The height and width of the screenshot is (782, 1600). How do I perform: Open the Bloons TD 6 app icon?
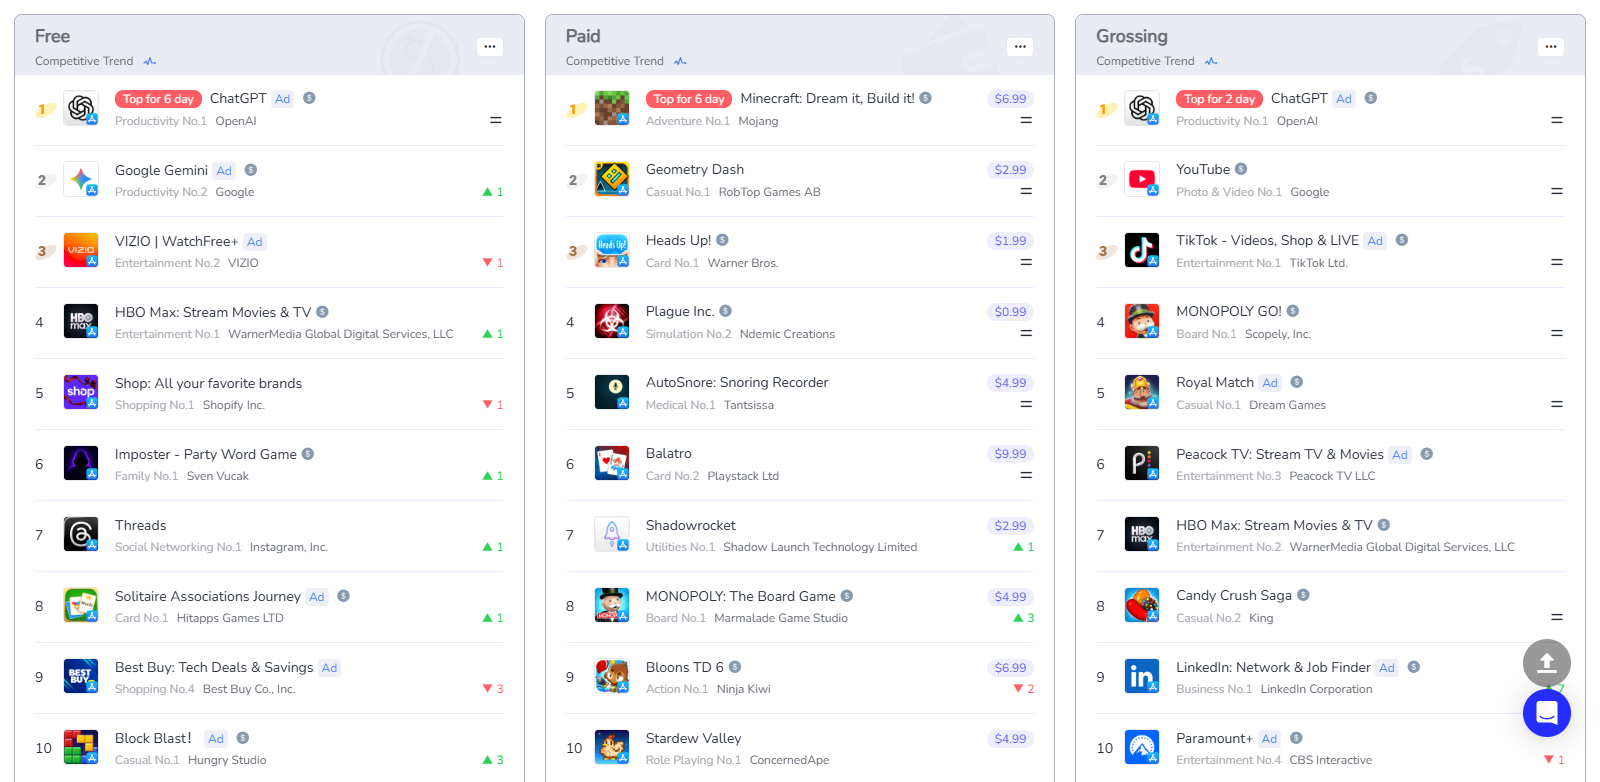tap(612, 676)
